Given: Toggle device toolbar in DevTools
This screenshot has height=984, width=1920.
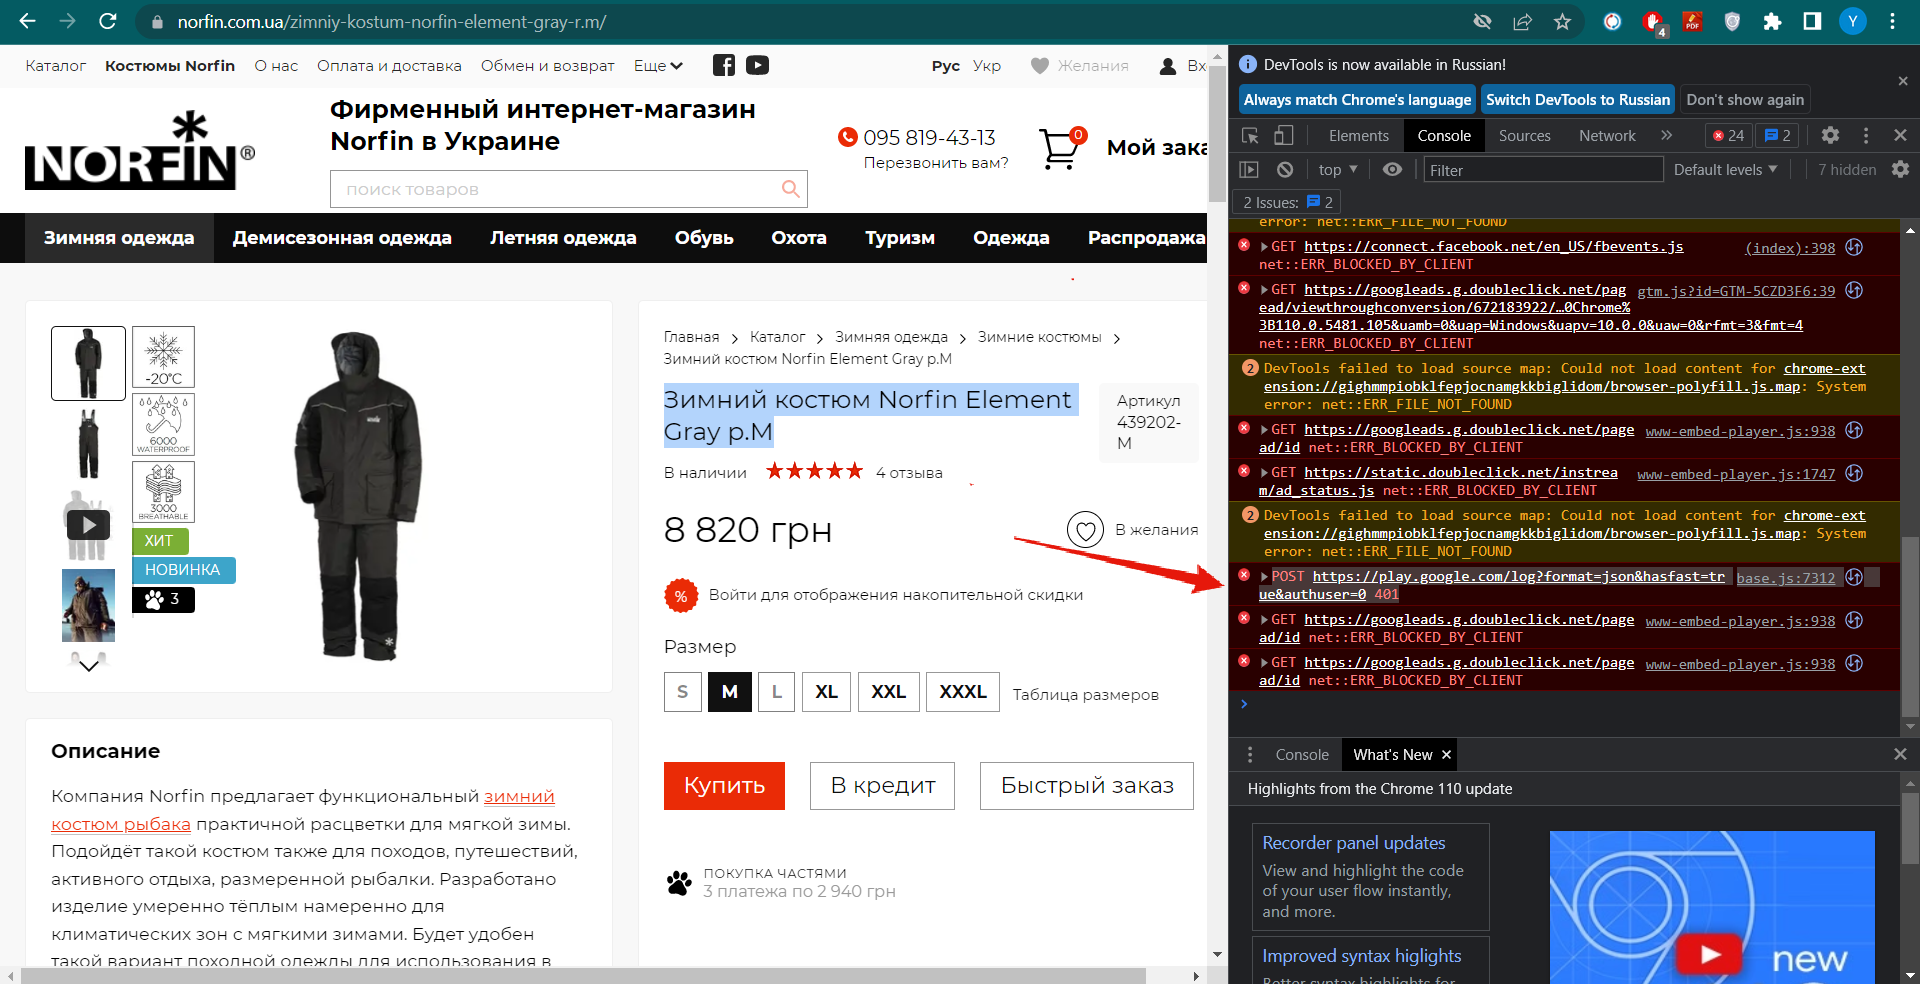Looking at the screenshot, I should point(1284,135).
